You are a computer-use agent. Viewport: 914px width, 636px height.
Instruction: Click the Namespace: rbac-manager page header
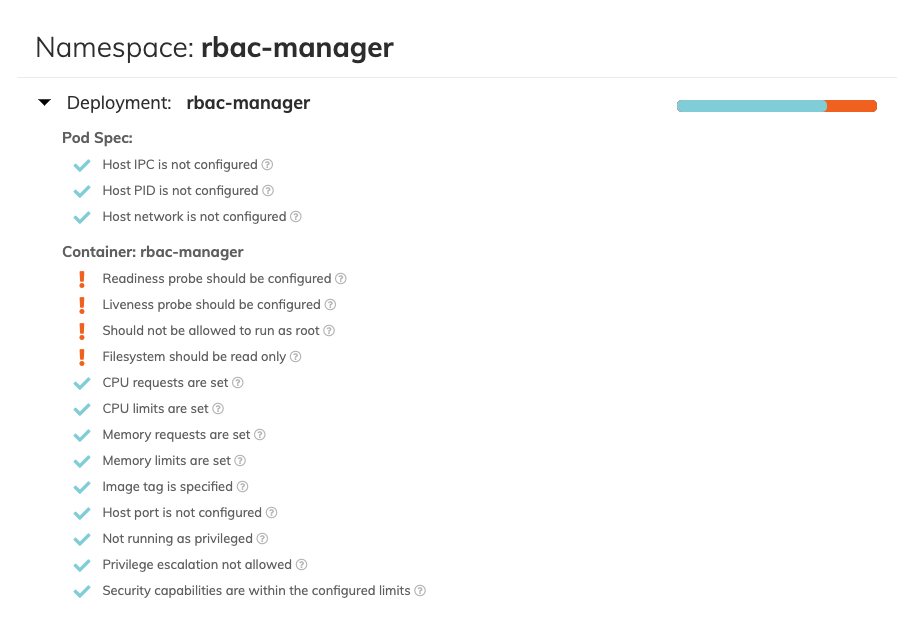[213, 47]
